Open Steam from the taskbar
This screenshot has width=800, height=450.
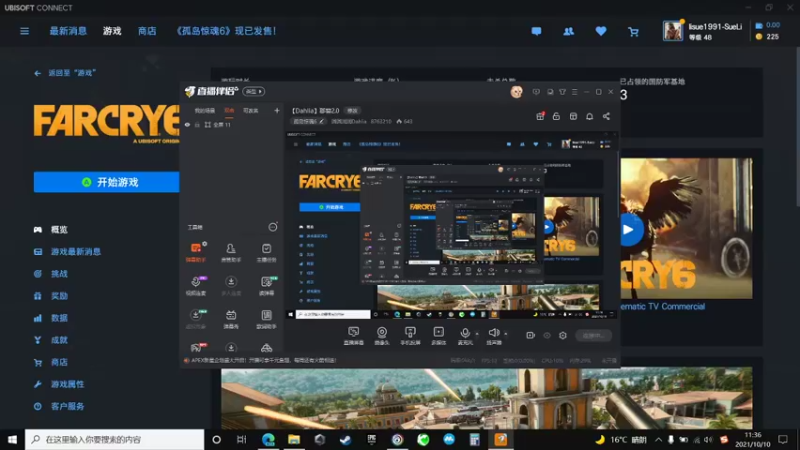tap(345, 439)
